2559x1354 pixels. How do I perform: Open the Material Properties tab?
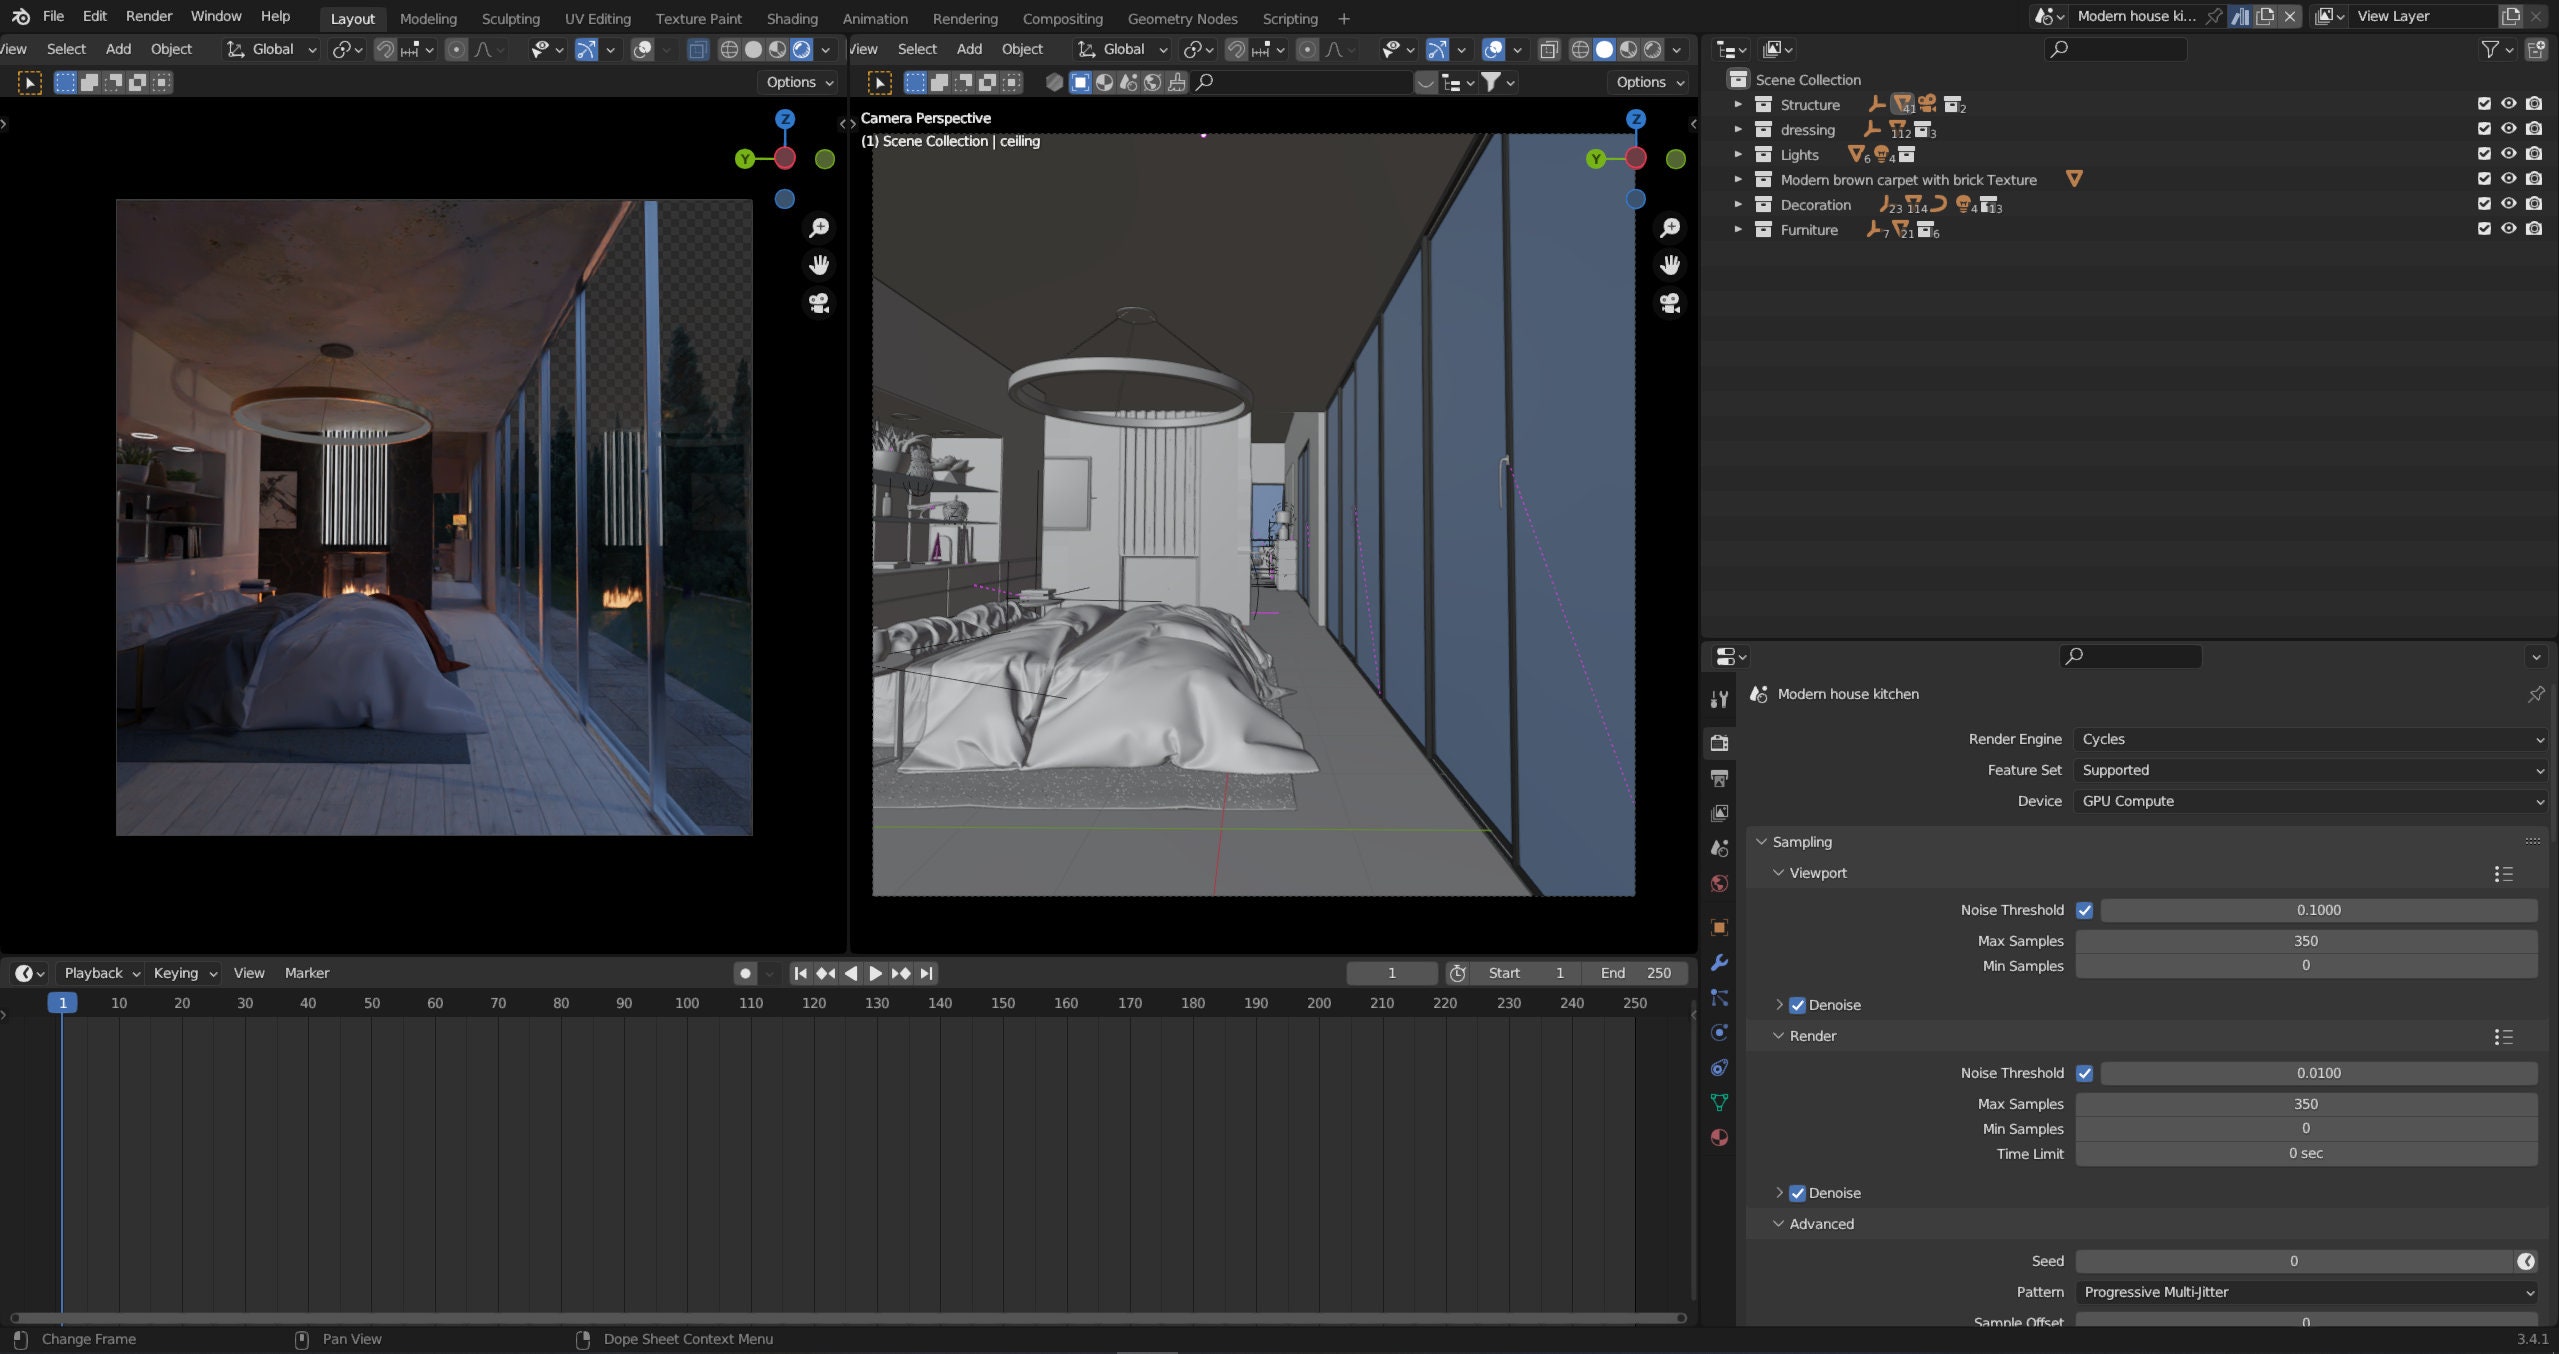coord(1719,1137)
